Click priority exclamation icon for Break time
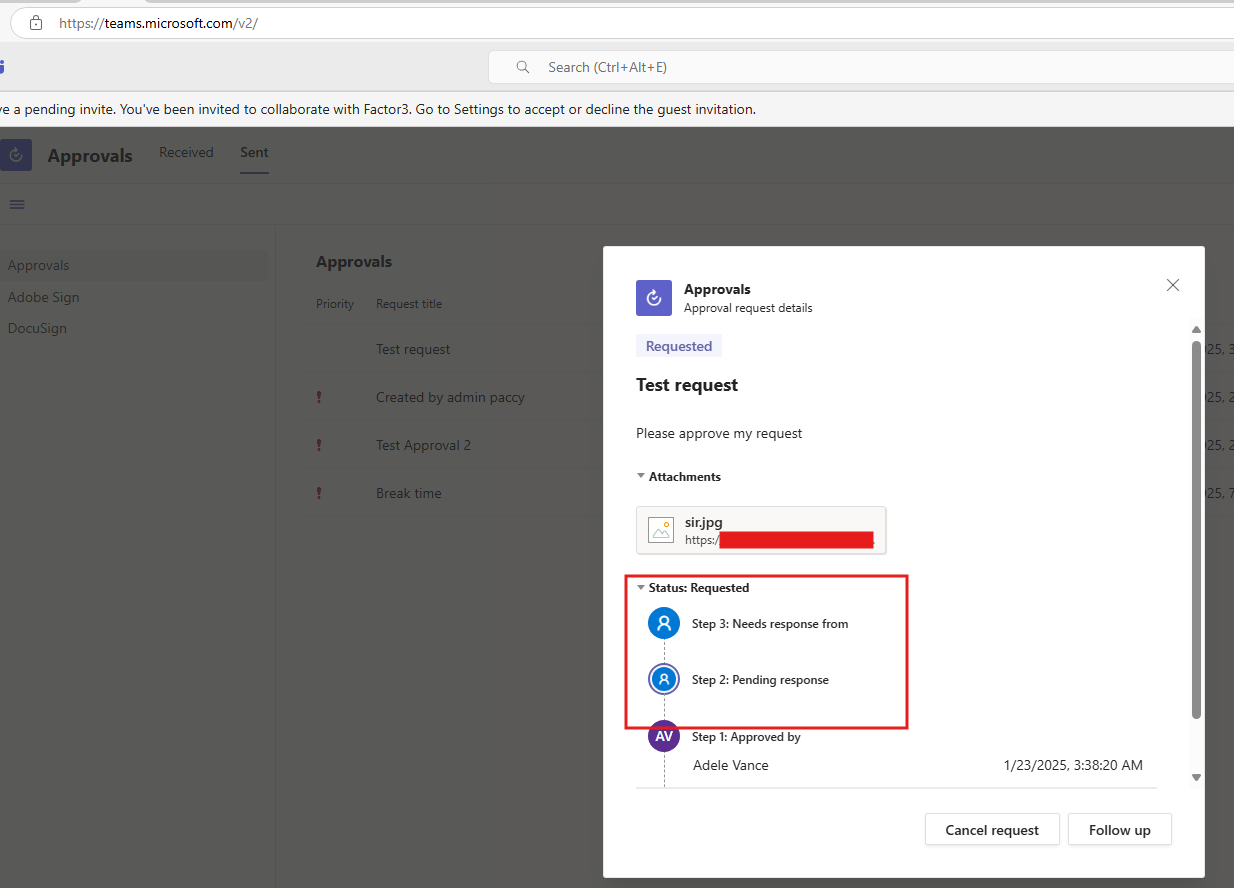This screenshot has width=1234, height=888. click(319, 493)
